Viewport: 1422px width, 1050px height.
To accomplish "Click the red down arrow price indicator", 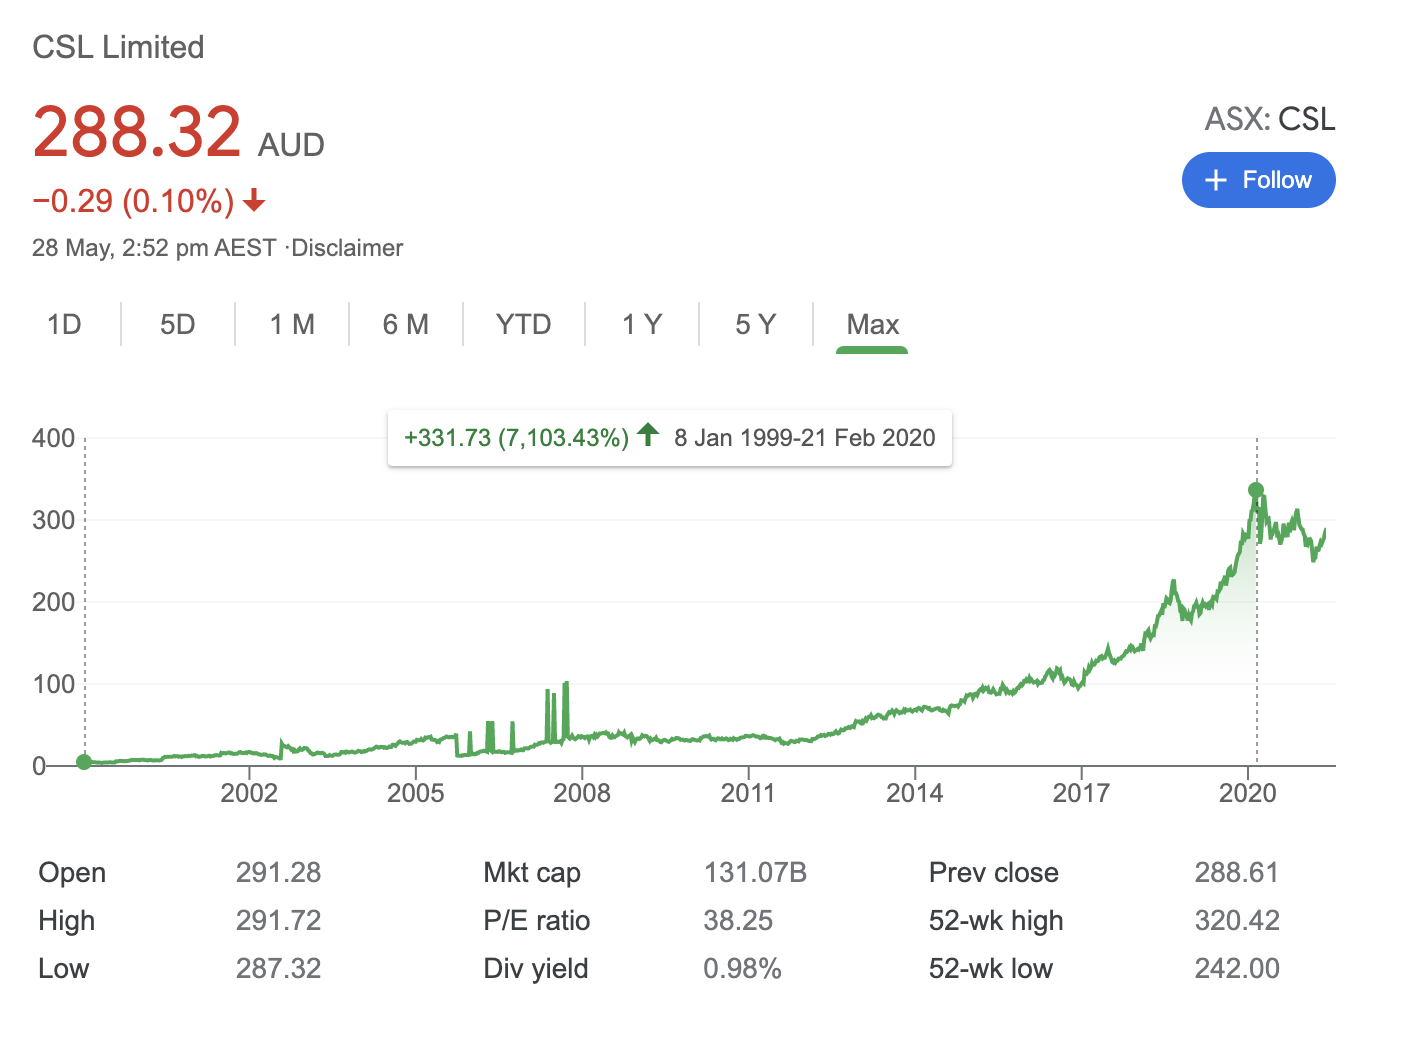I will click(254, 202).
